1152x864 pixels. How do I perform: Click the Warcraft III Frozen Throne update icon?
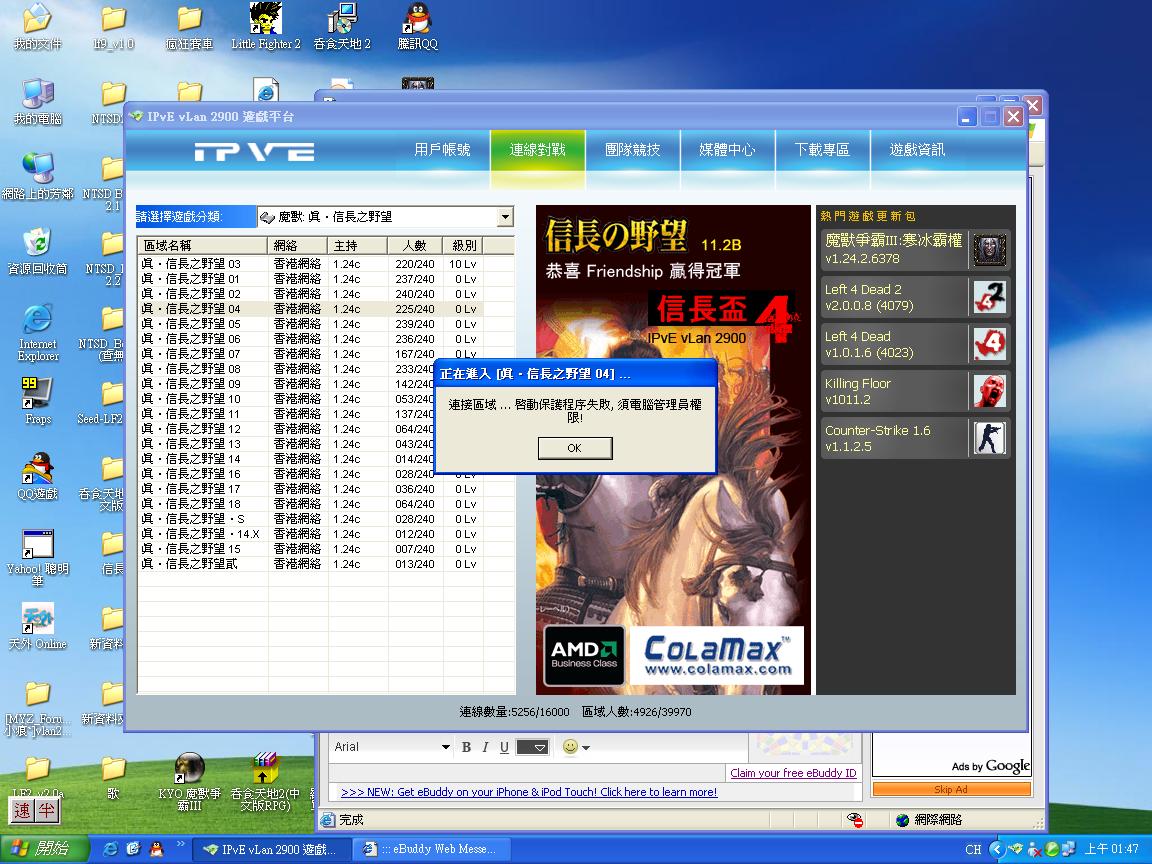point(990,249)
